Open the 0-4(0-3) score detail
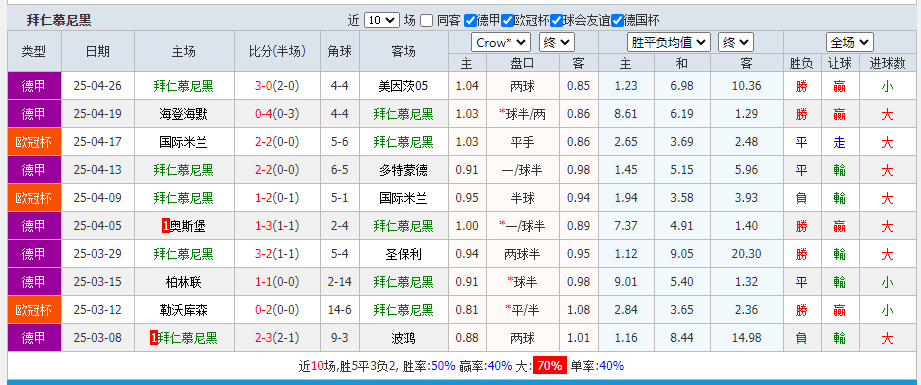 pos(277,115)
